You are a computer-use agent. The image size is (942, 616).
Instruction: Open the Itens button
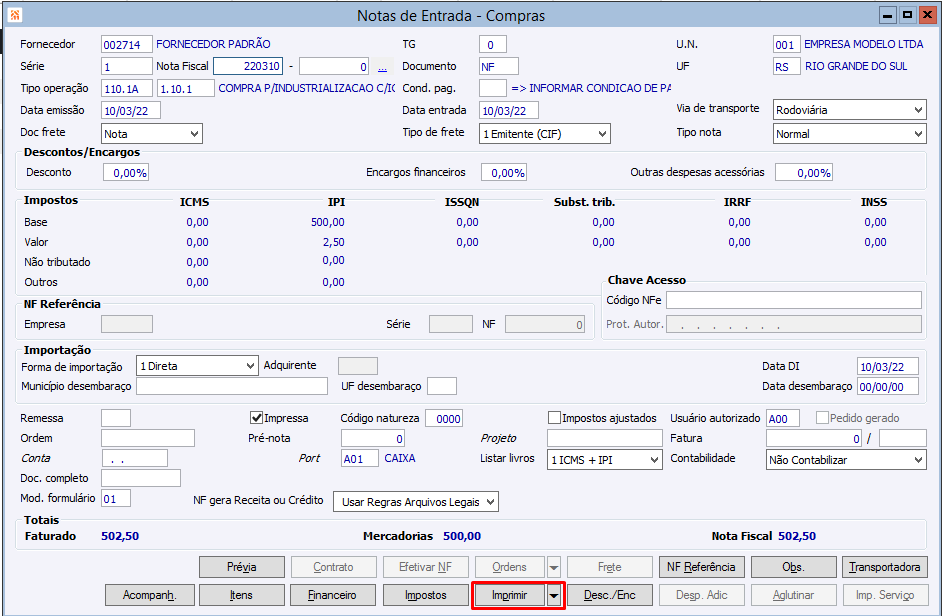pos(241,595)
